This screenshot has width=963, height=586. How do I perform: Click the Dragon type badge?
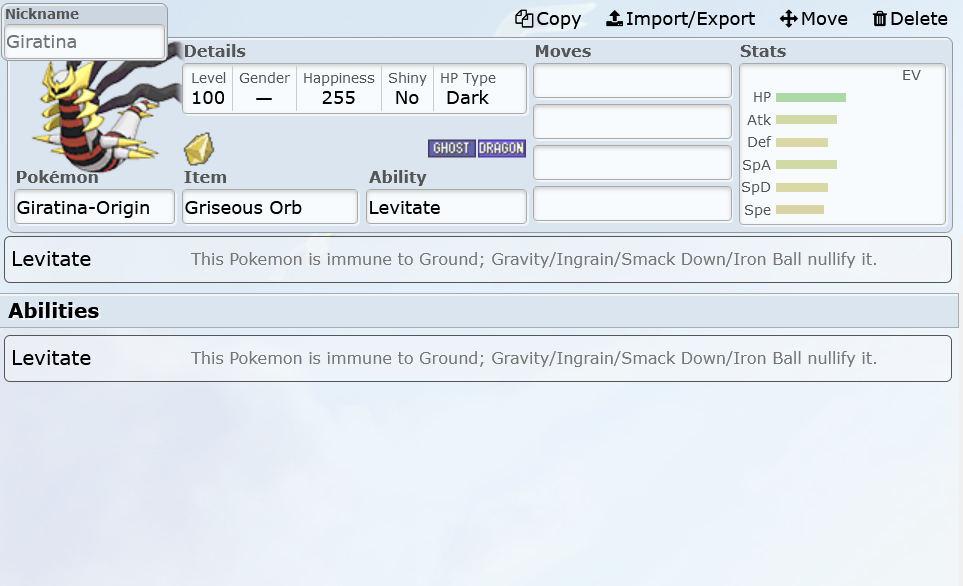pyautogui.click(x=501, y=148)
